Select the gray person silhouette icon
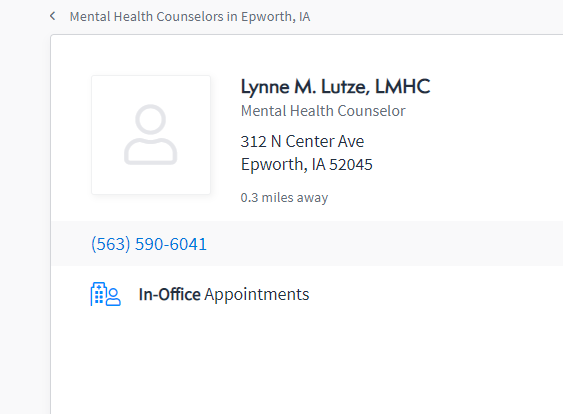The width and height of the screenshot is (563, 414). pos(150,135)
